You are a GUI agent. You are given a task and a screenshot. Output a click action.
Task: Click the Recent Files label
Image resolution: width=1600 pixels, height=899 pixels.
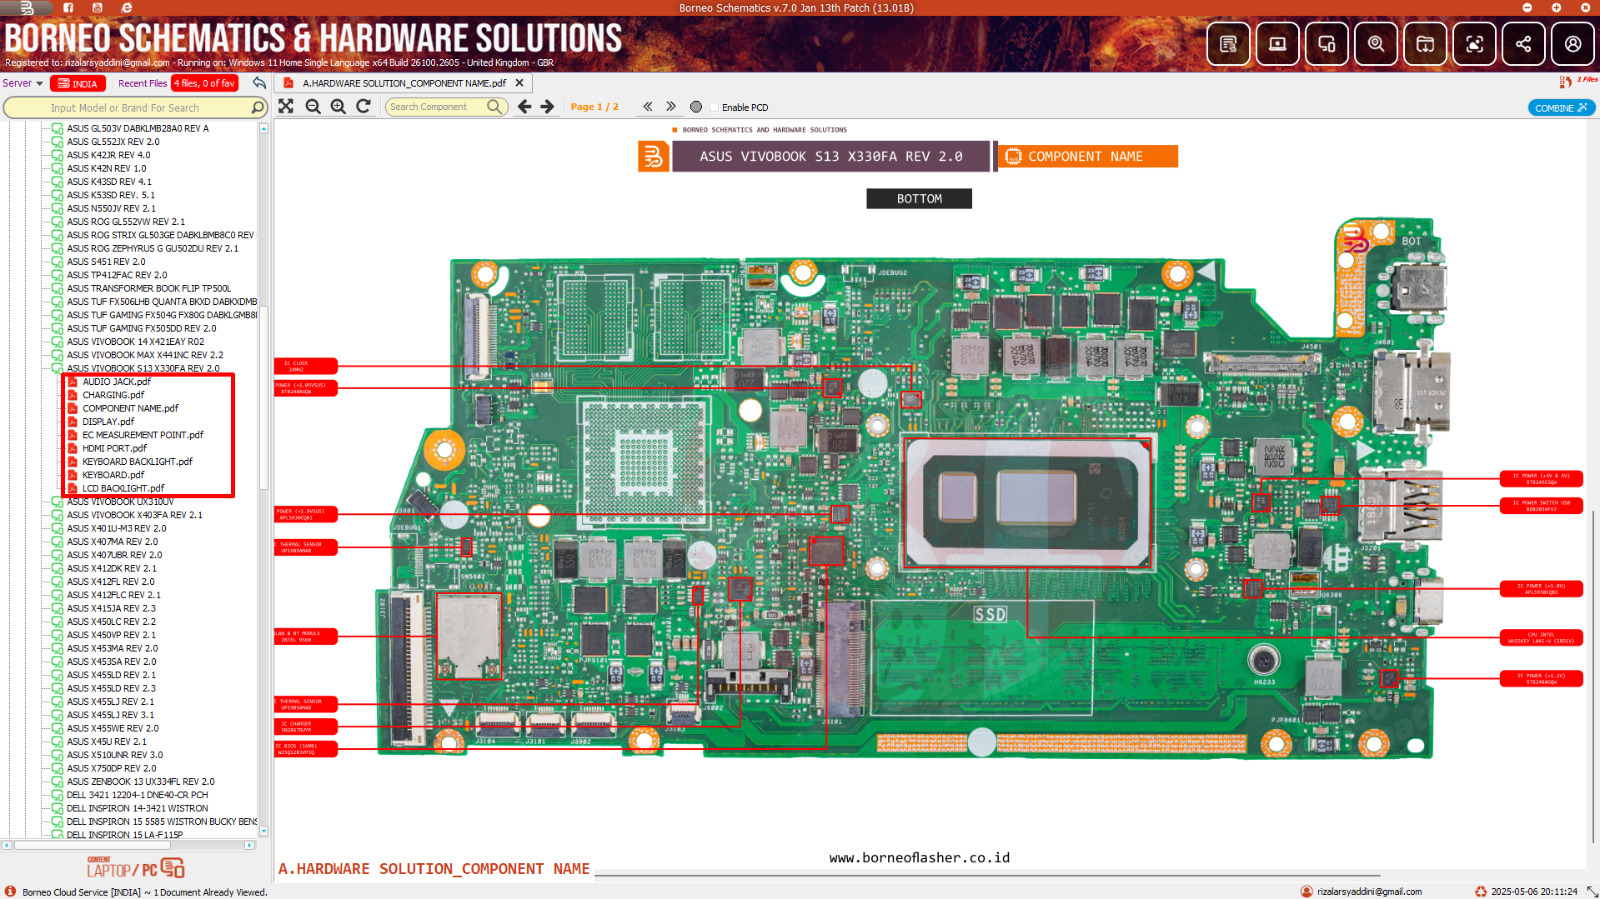coord(142,83)
